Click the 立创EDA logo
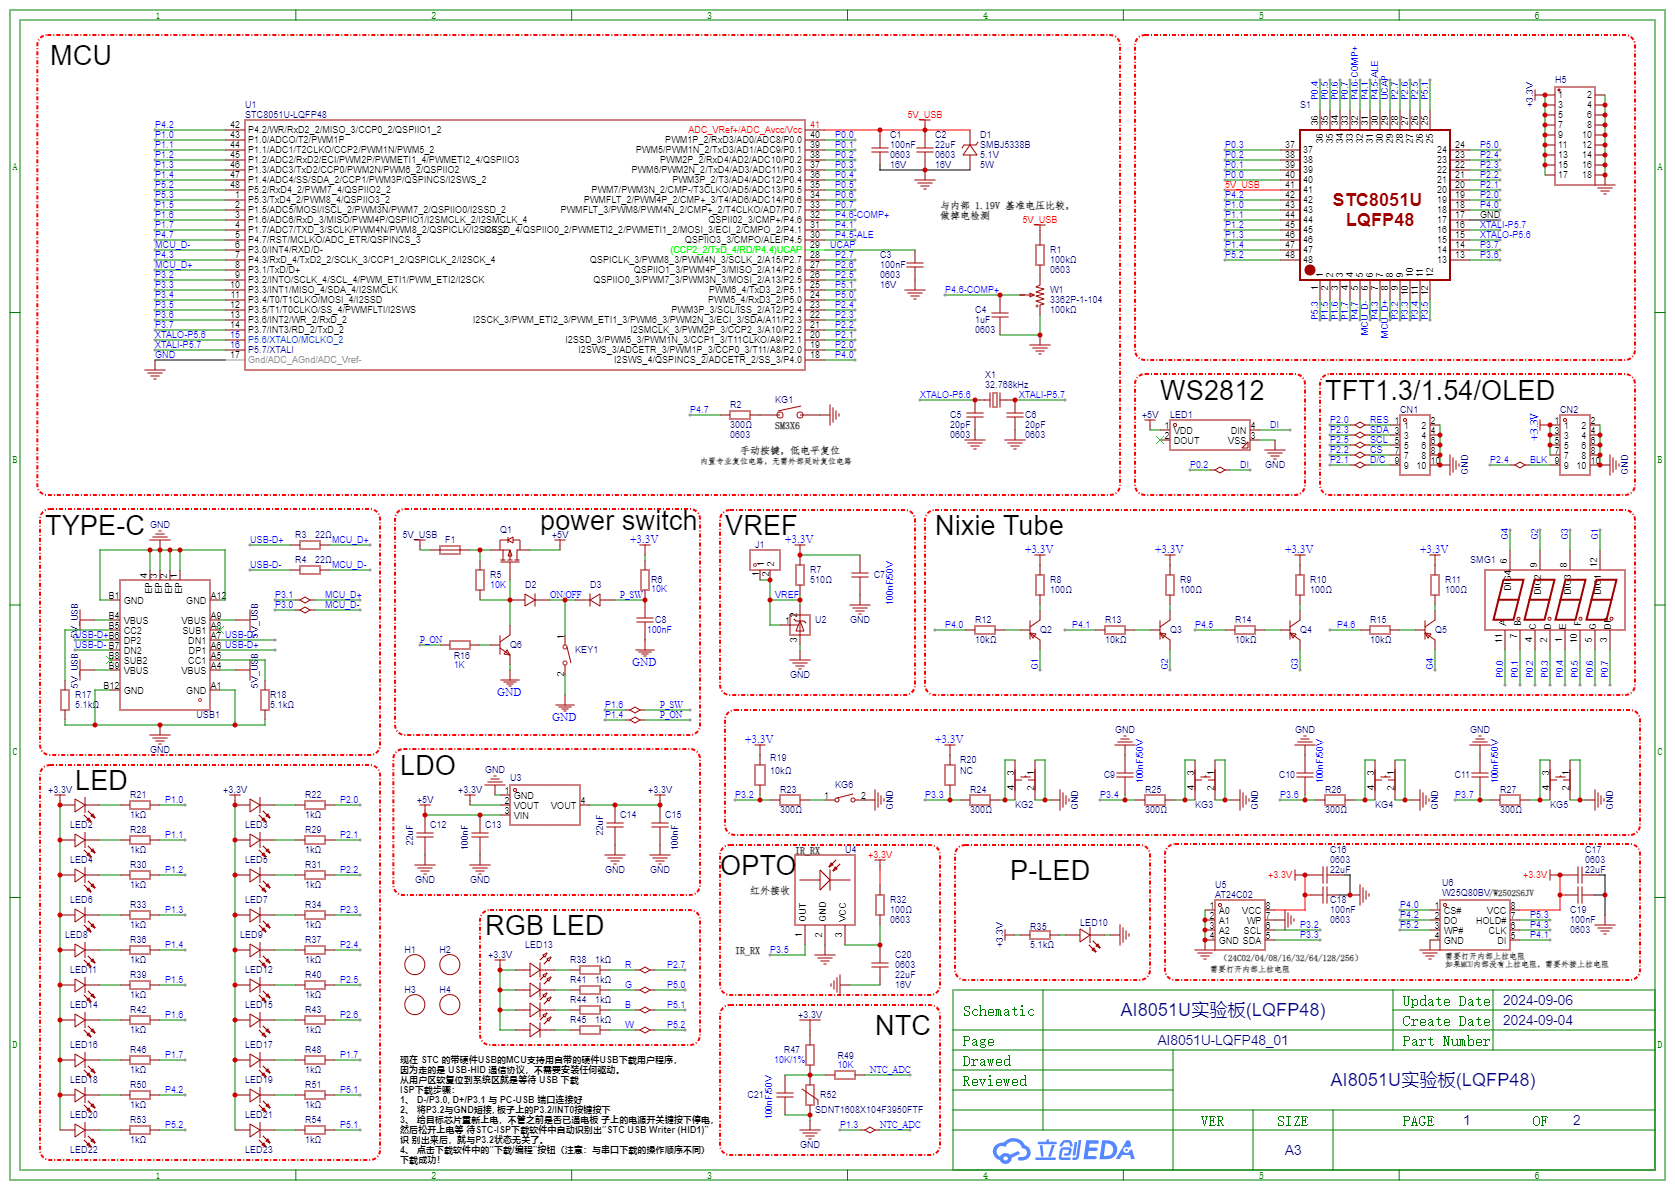 coord(1063,1150)
